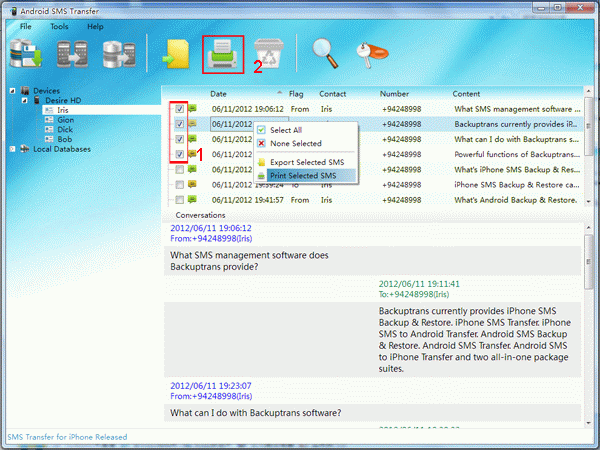Check box for iPhone SMS Backup & Restore ca row
Viewport: 600px width, 450px height.
pos(179,185)
